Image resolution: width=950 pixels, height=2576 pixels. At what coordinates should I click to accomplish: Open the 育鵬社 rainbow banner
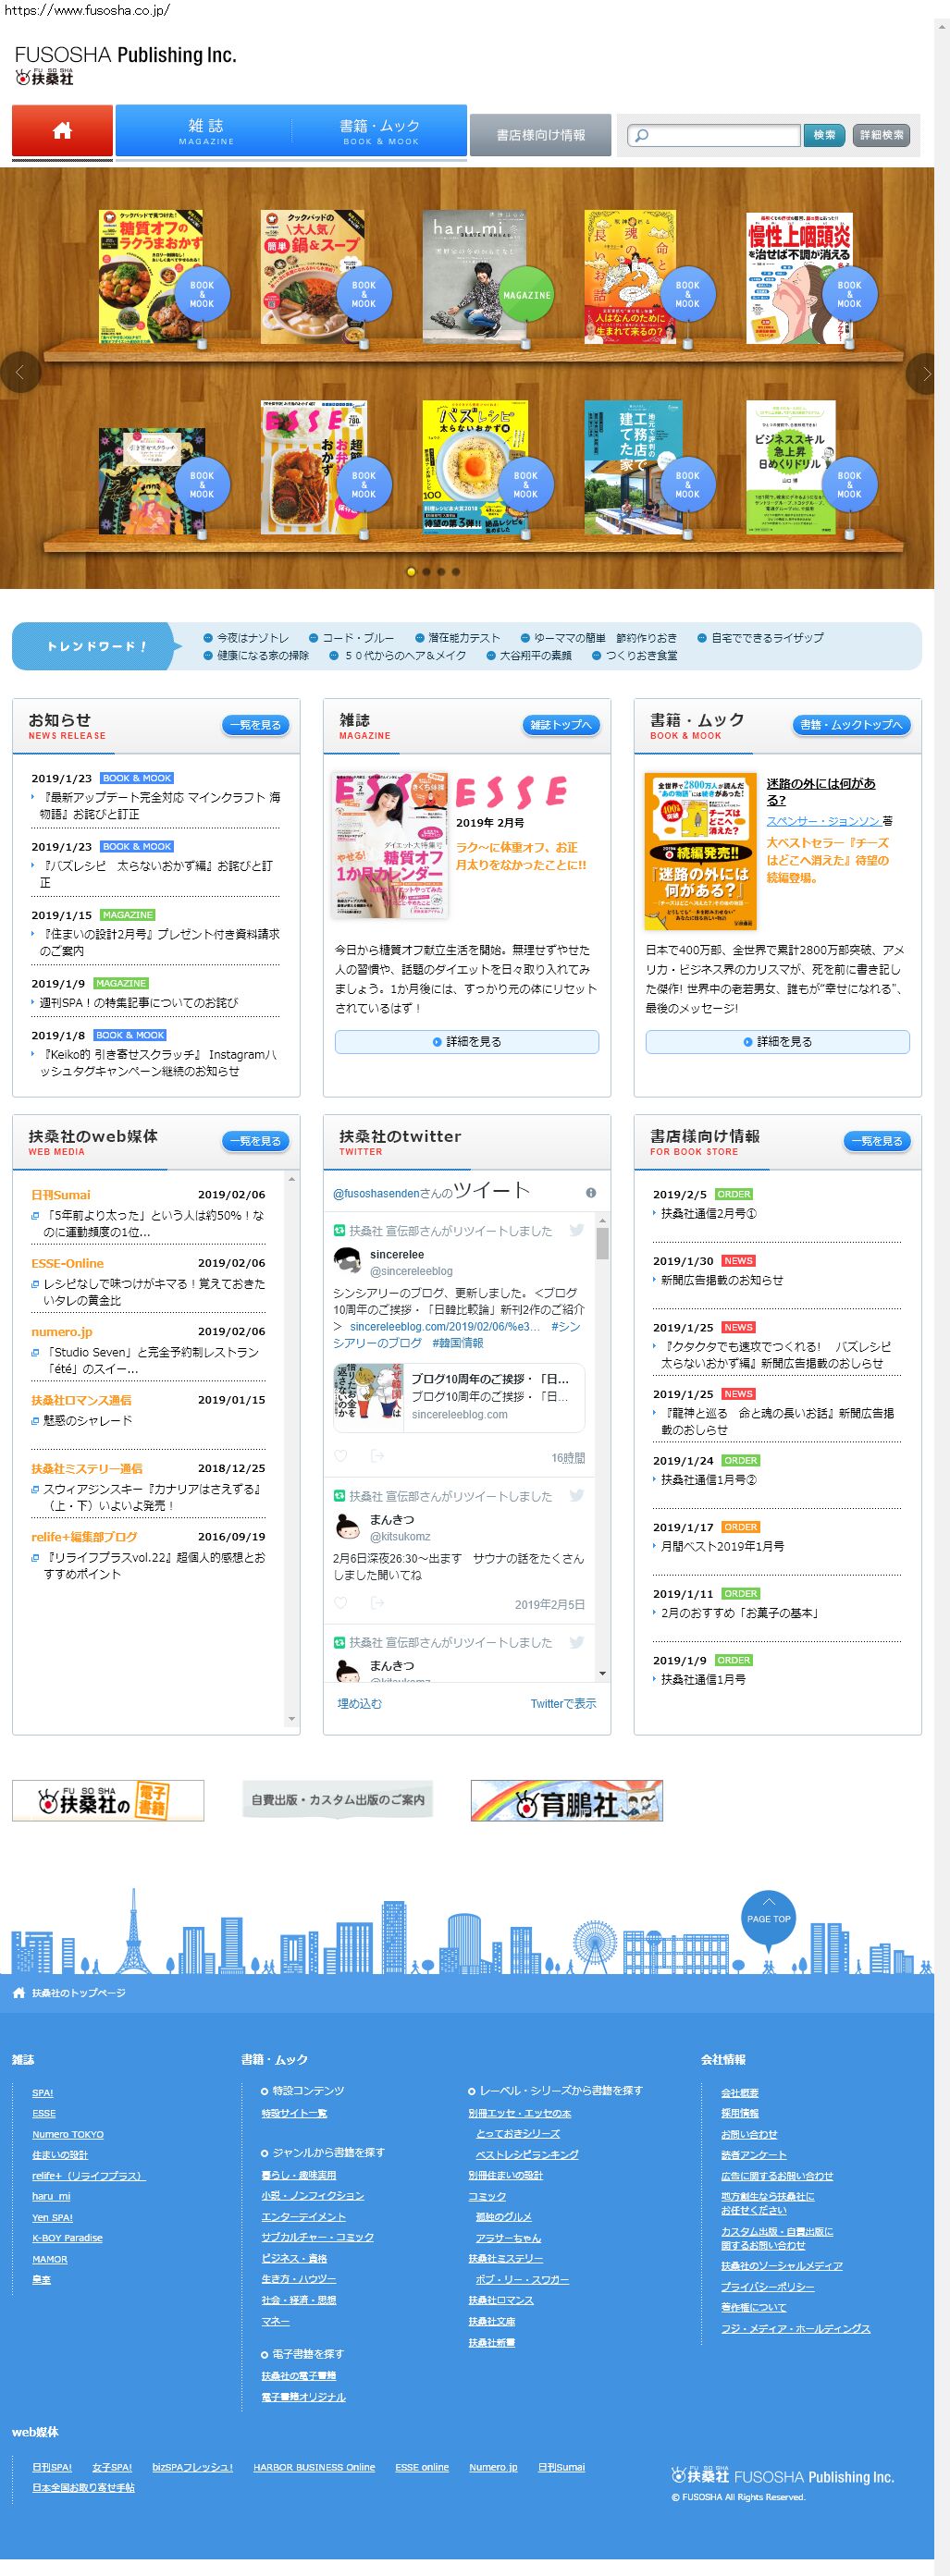point(567,1801)
